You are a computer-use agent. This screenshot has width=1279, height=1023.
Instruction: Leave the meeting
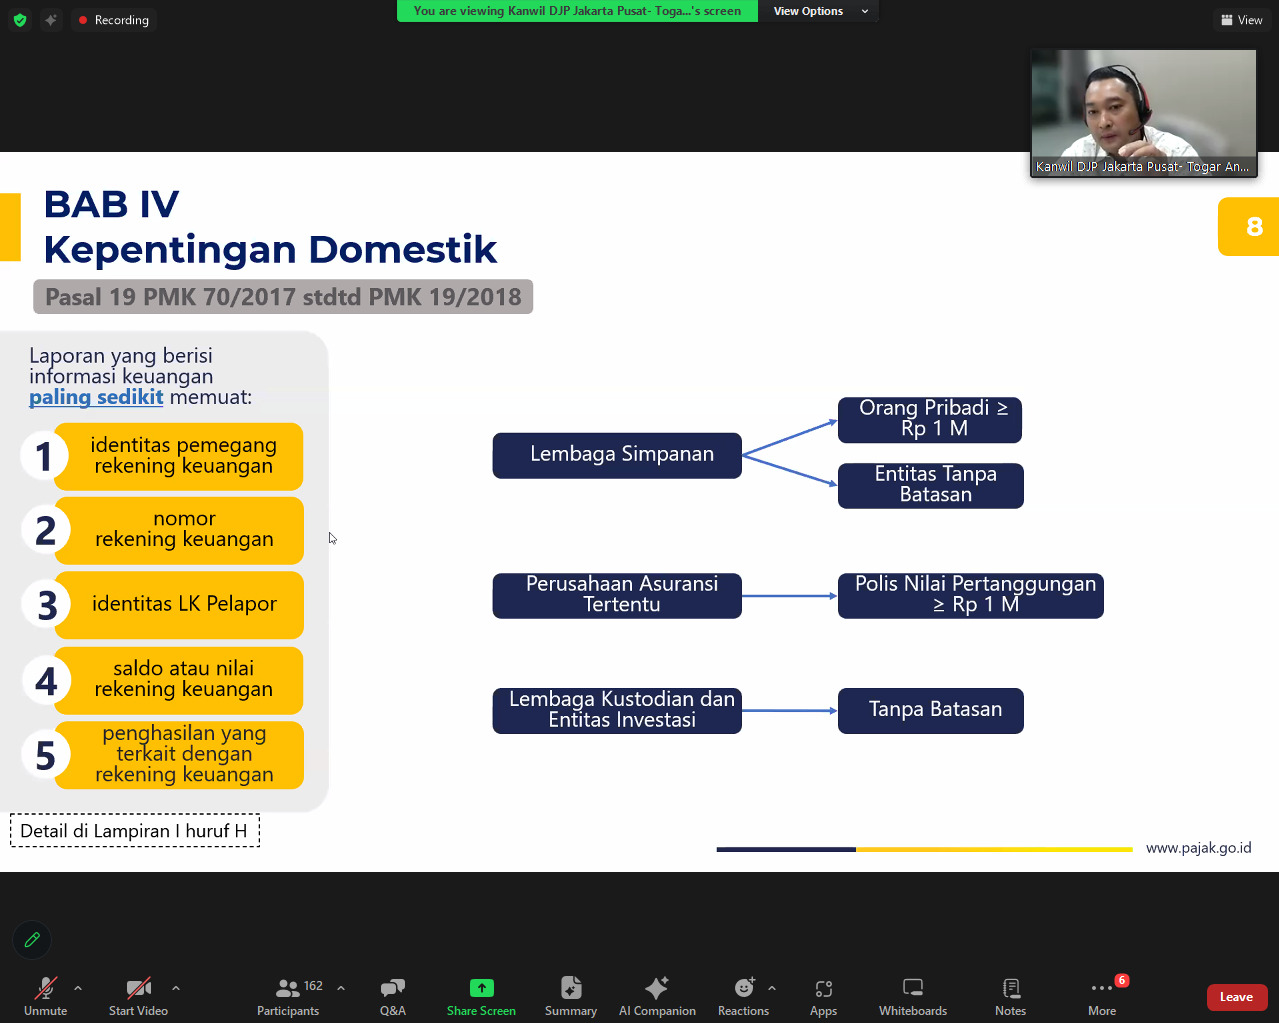1236,997
